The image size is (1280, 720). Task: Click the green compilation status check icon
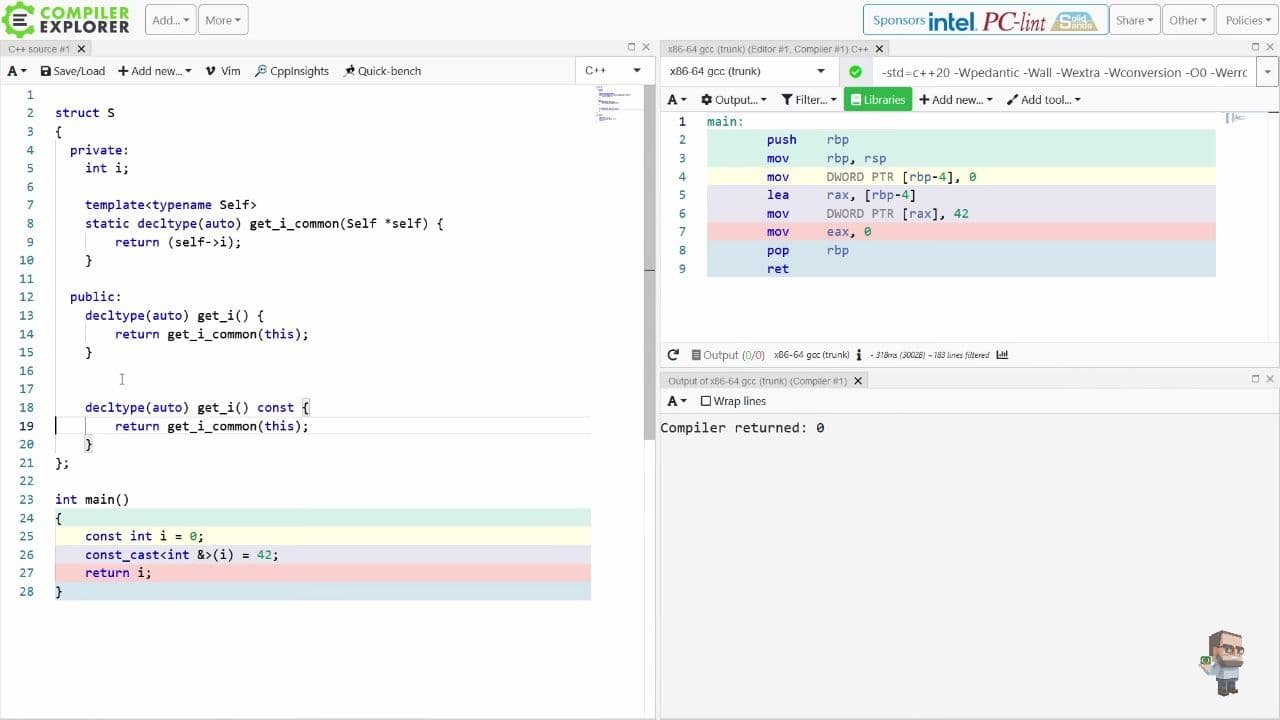click(855, 71)
